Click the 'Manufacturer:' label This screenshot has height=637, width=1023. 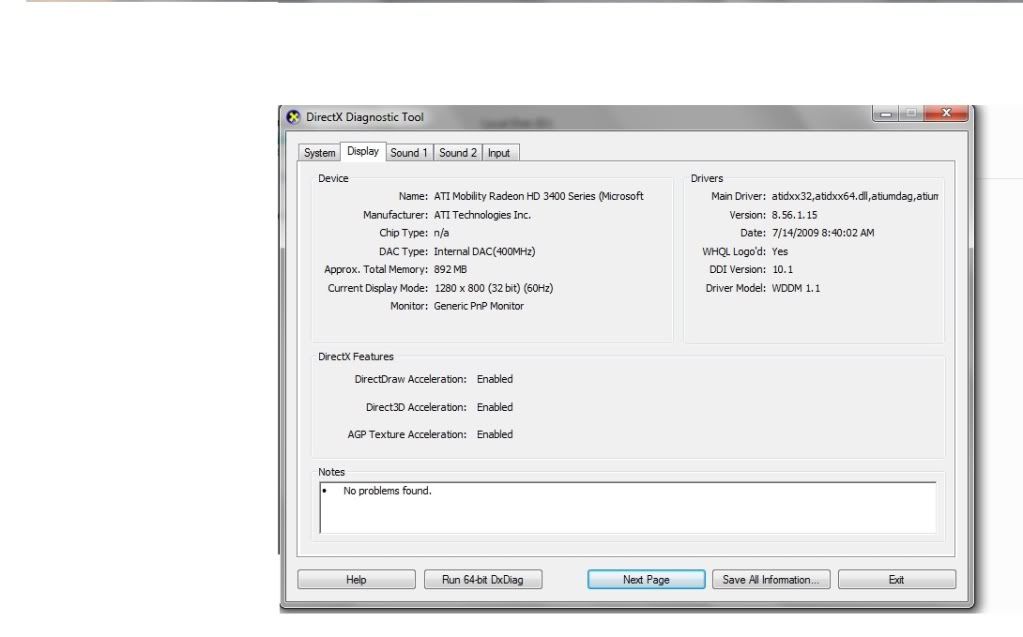point(395,215)
